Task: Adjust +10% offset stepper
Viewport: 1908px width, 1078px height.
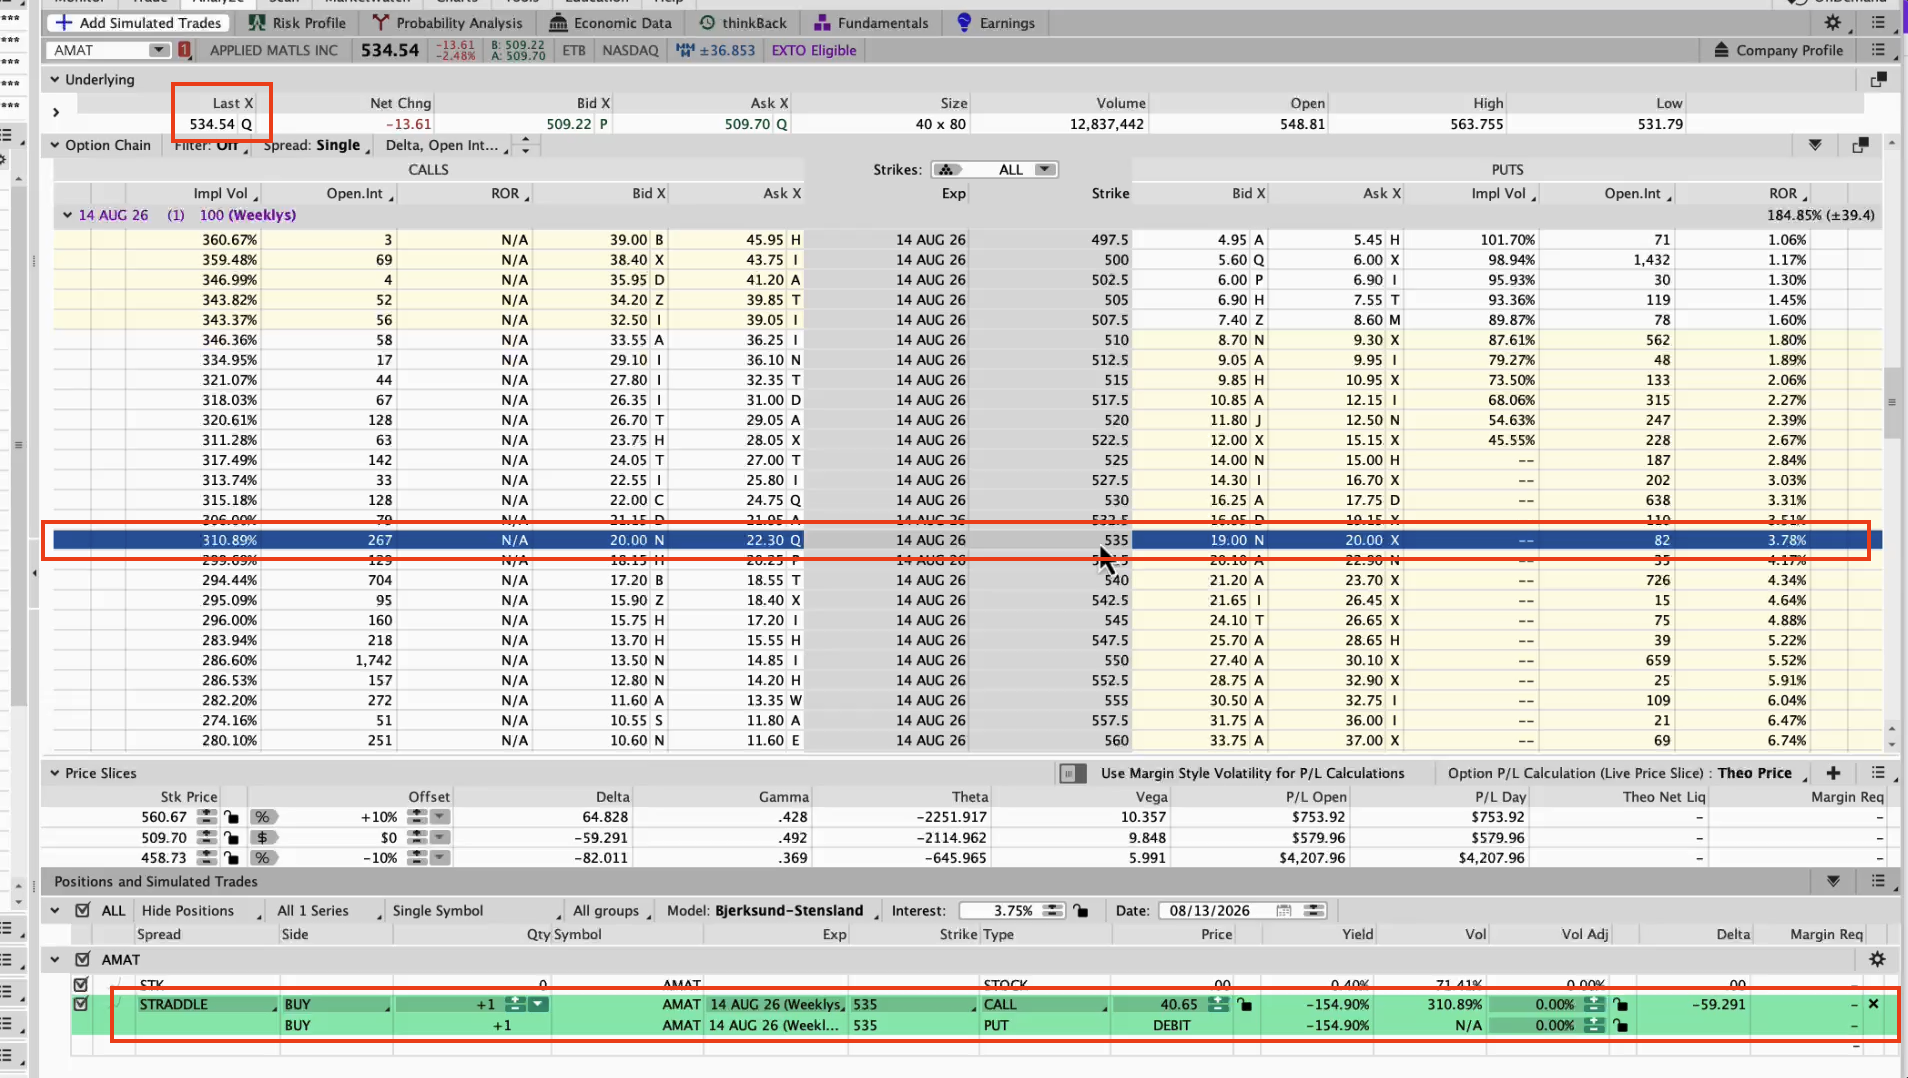Action: (417, 817)
